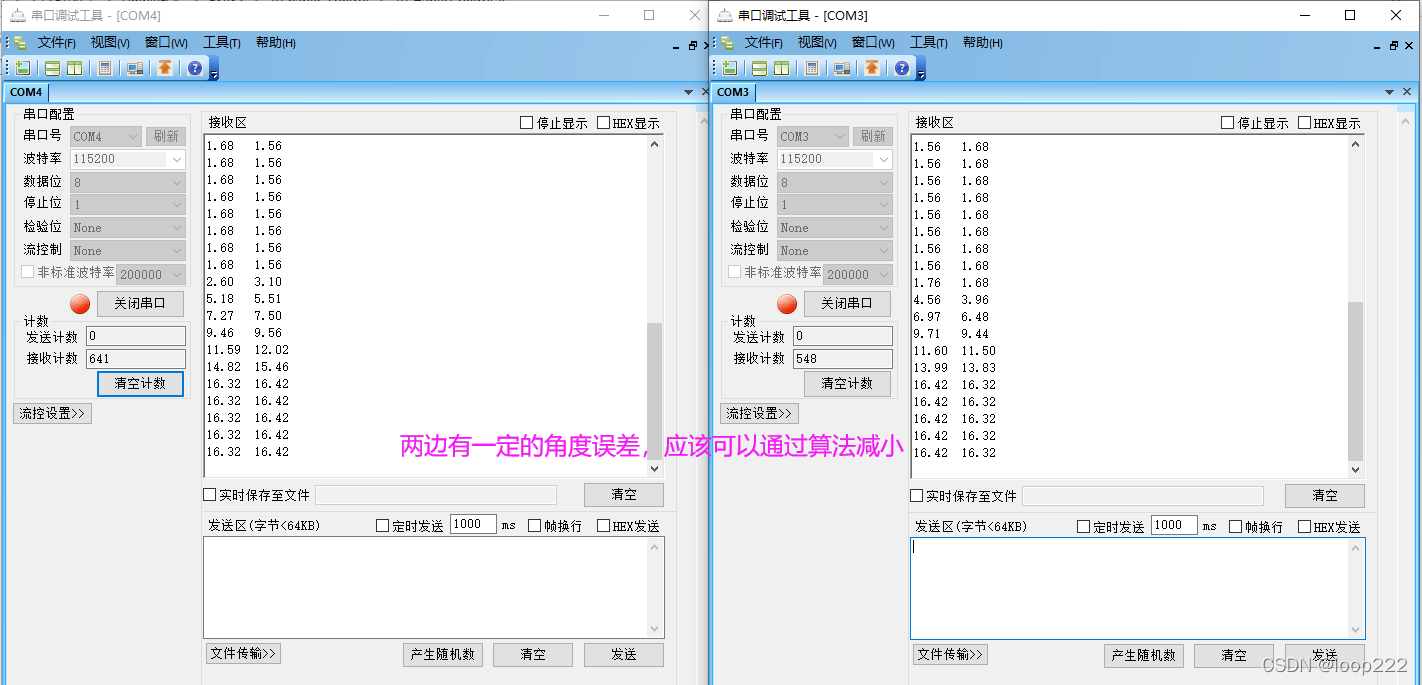This screenshot has width=1422, height=685.
Task: Check 实时保存至文件 in COM4 window
Action: (209, 495)
